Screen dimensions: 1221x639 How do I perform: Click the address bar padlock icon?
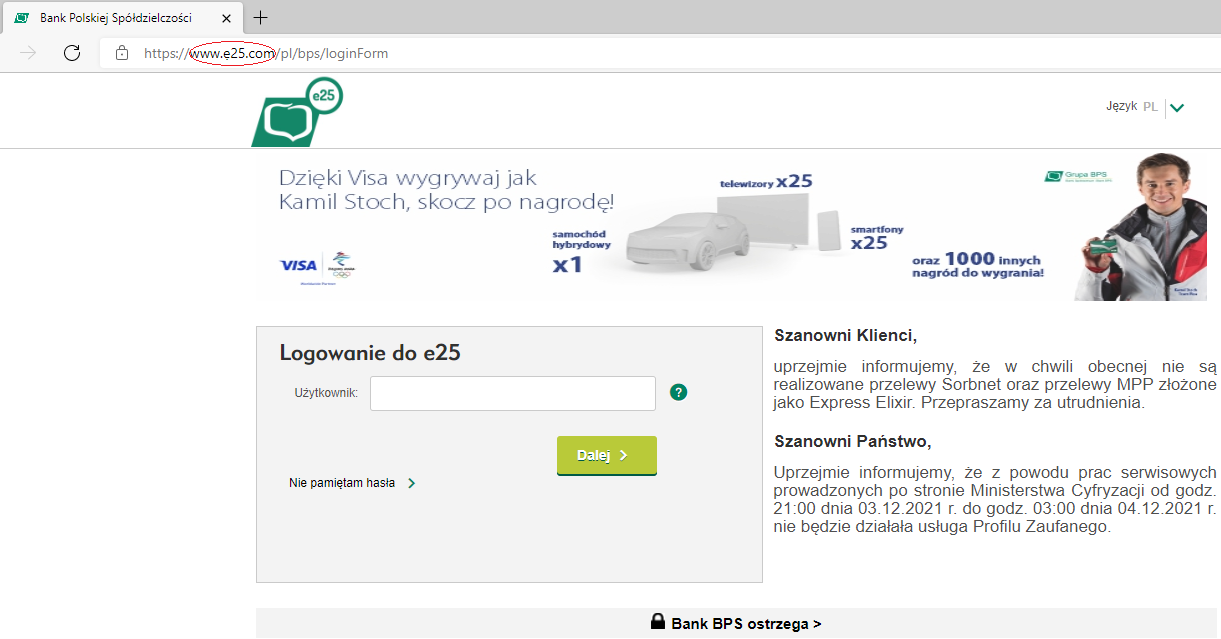(122, 53)
